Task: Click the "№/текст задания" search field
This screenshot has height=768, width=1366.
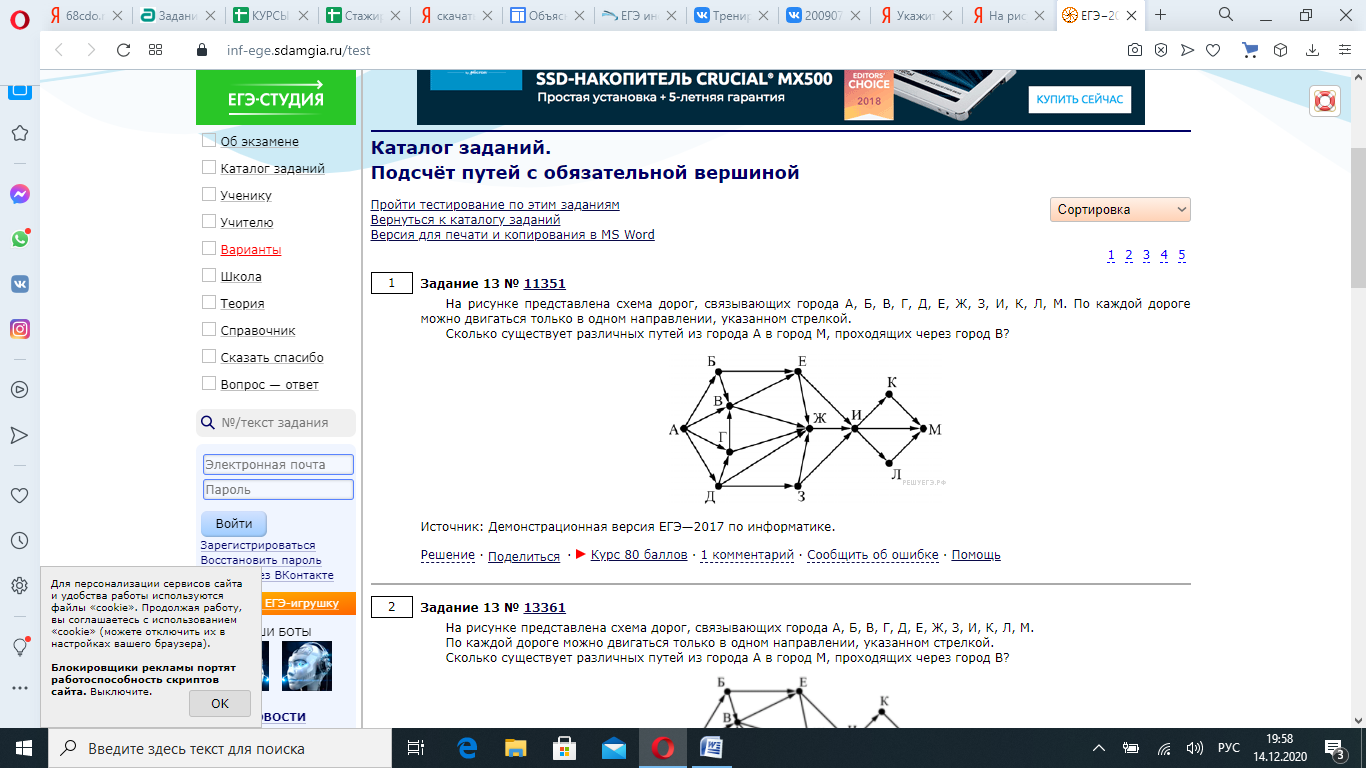Action: pyautogui.click(x=276, y=423)
